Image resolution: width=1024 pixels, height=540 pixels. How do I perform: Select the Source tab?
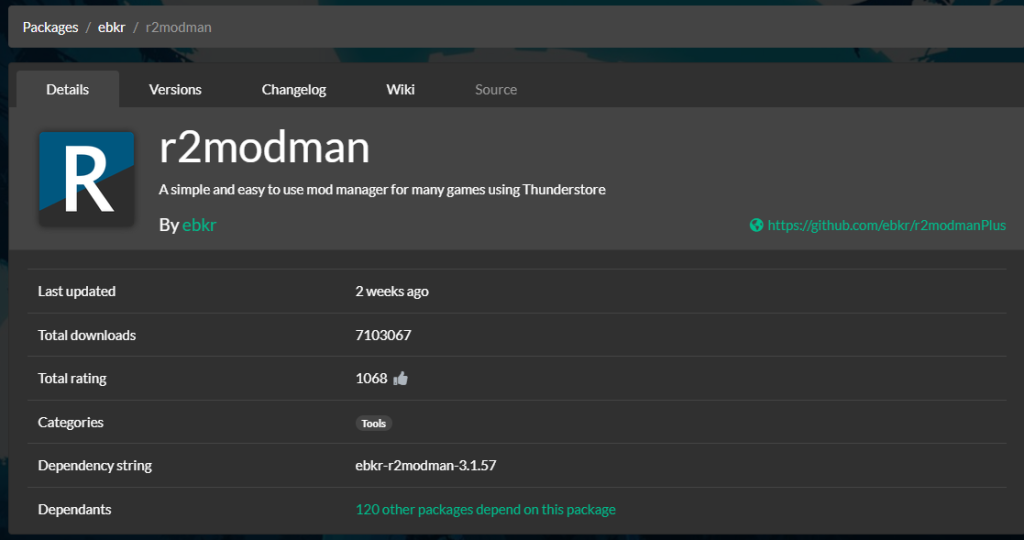click(496, 89)
